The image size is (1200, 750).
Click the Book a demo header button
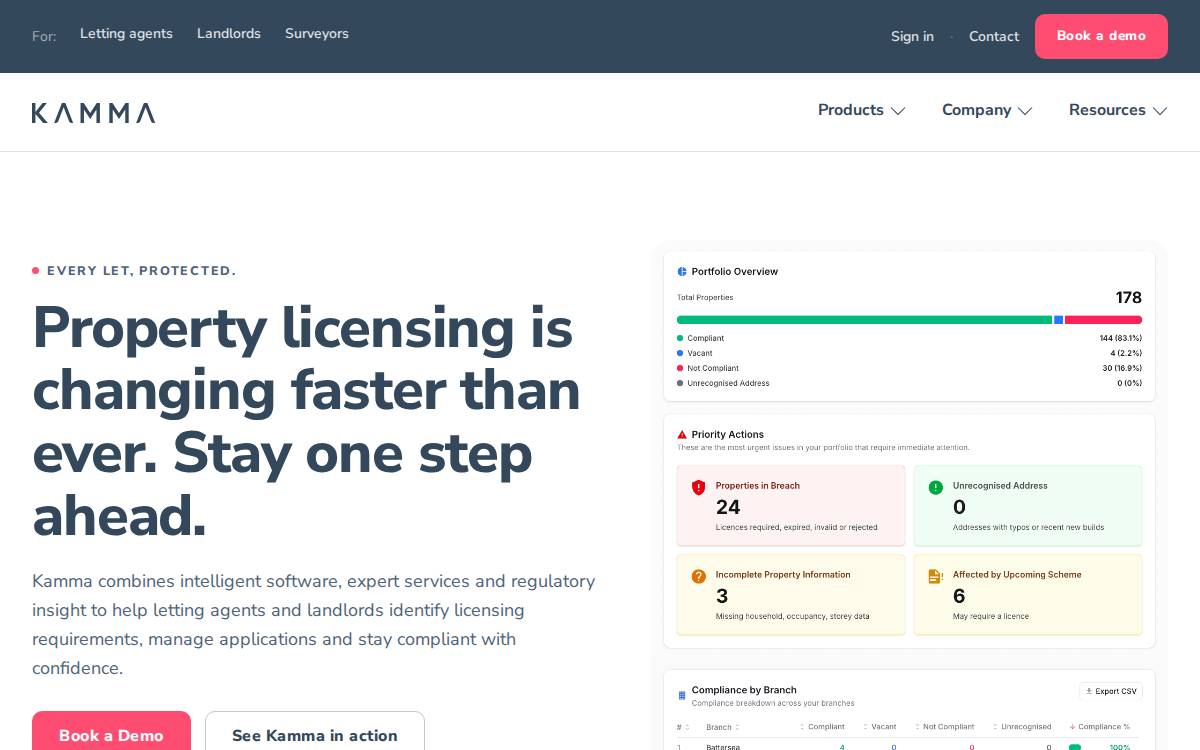1101,36
